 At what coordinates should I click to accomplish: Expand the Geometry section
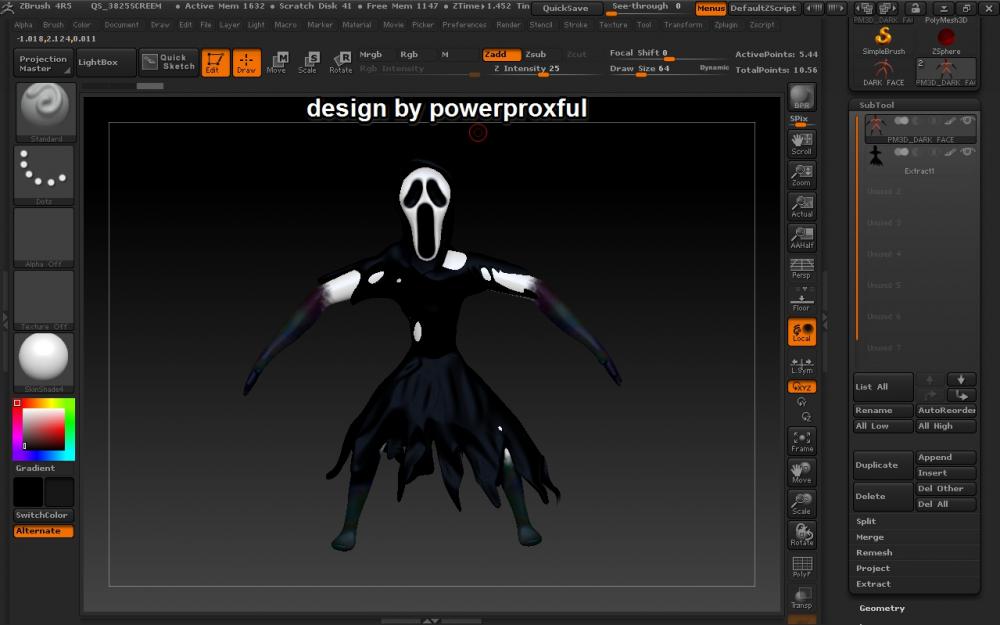(x=882, y=608)
